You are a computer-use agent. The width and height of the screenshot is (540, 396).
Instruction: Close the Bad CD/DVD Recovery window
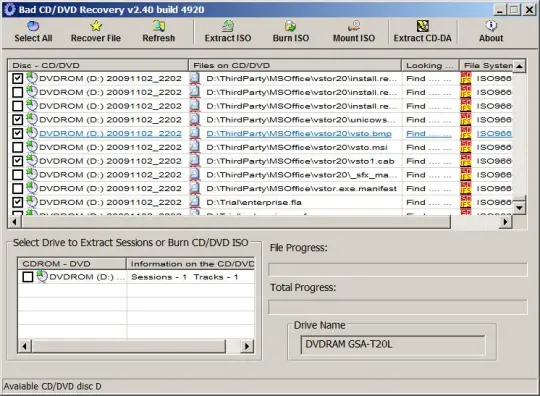coord(529,10)
